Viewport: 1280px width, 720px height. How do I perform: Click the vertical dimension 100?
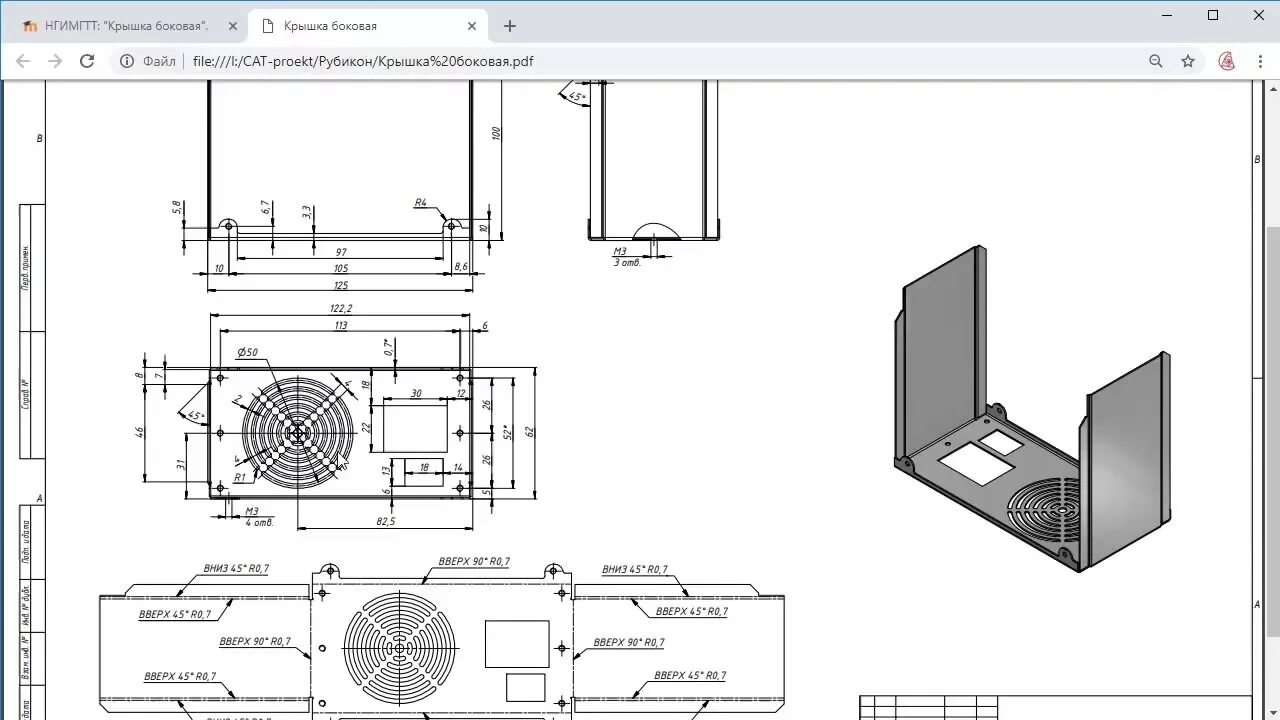tap(496, 133)
